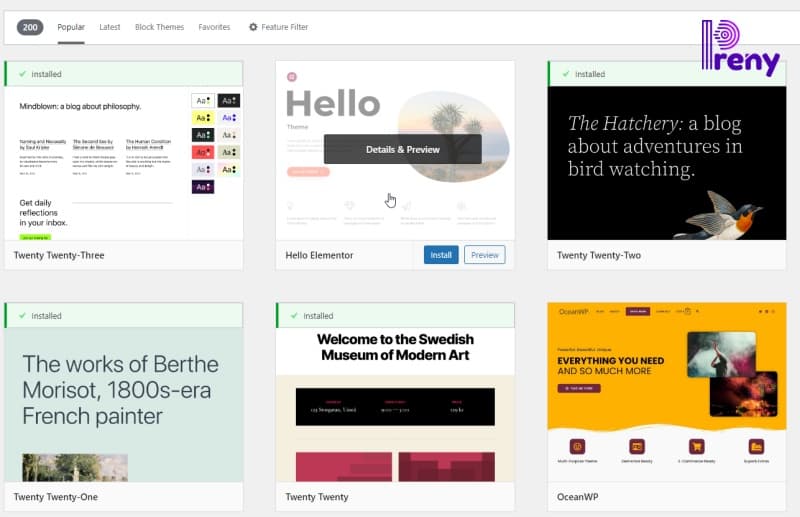Open Details & Preview for Hello Elementor
Screen dimensions: 800x517
403,150
